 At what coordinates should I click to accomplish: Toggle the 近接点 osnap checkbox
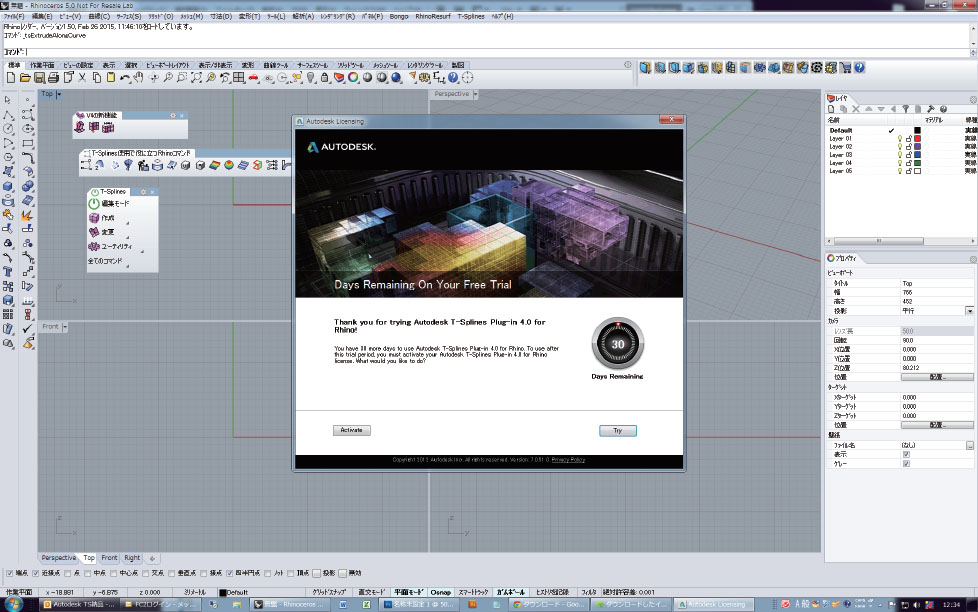pos(36,573)
